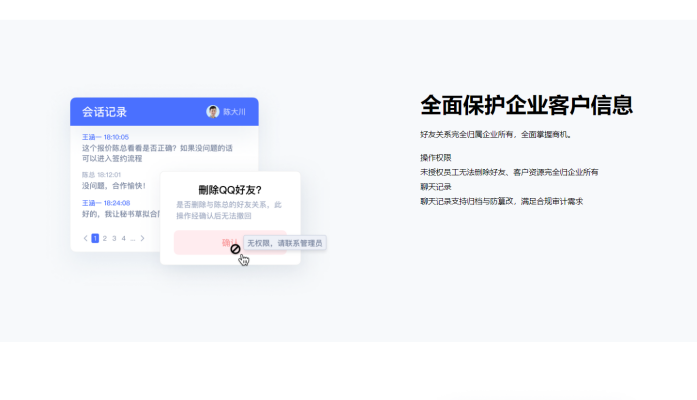Viewport: 697px width, 400px height.
Task: Go to page 3 in pagination
Action: [x=114, y=238]
